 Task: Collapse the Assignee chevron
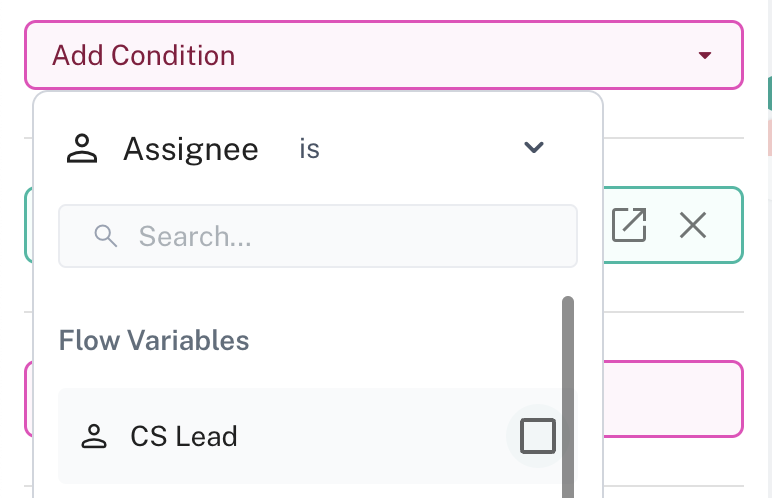534,148
